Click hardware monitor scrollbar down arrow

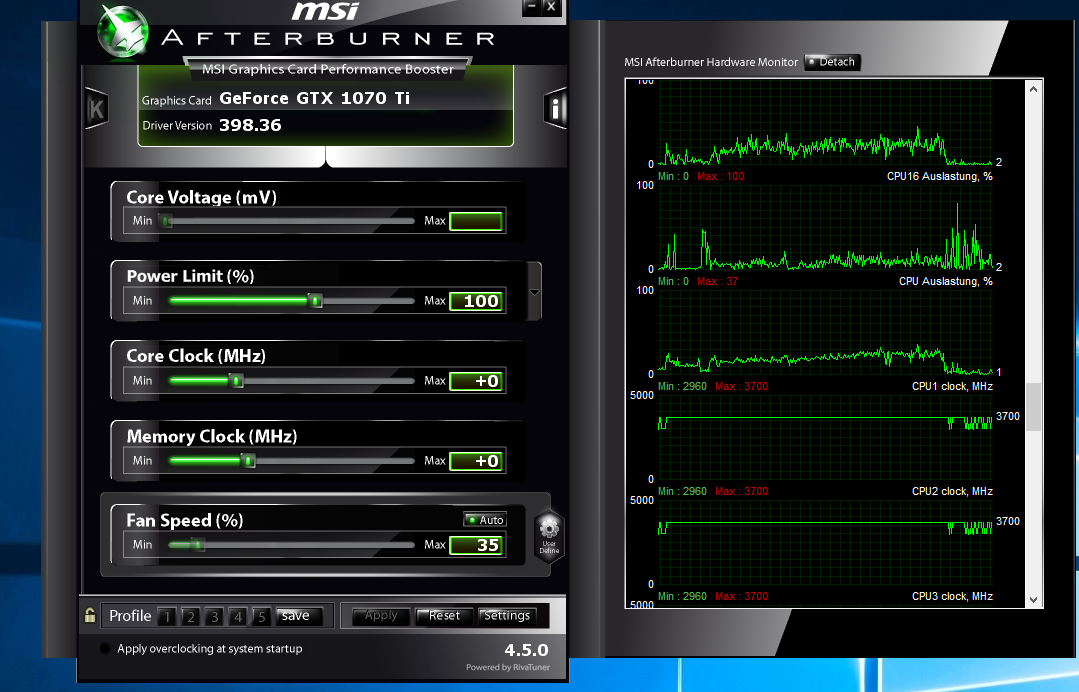click(1033, 599)
